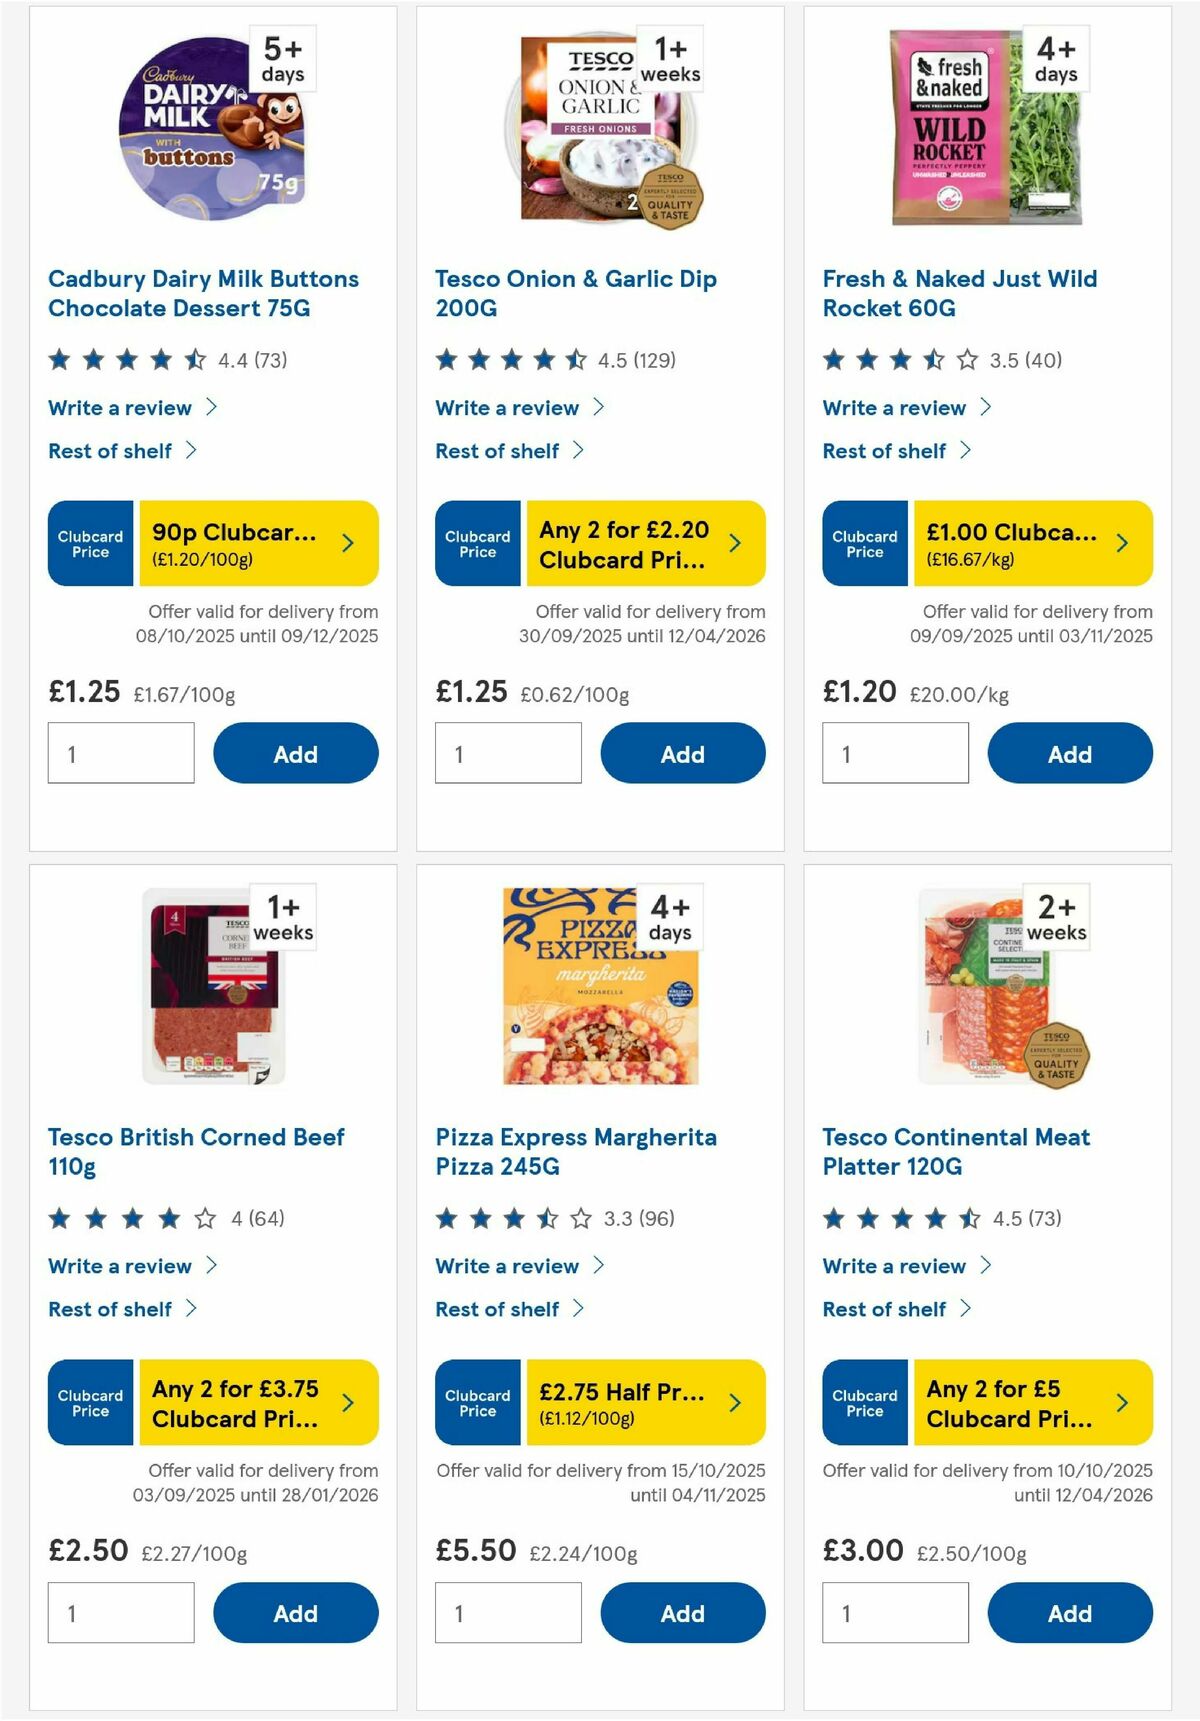This screenshot has width=1200, height=1721.
Task: Add Cadbury Dairy Milk dessert to basket
Action: 295,753
